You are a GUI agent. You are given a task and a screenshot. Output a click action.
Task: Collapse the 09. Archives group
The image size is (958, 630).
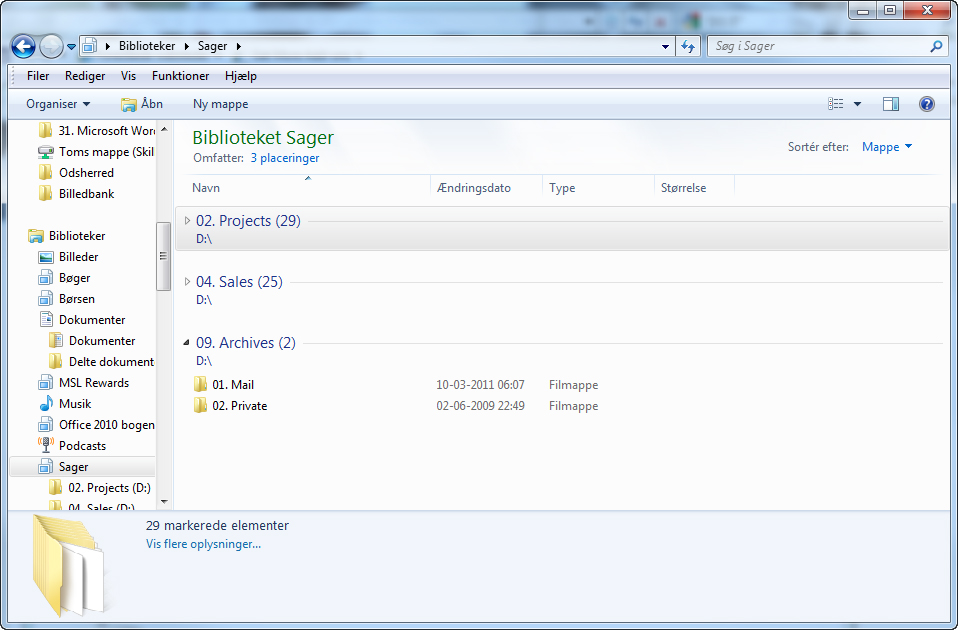[x=187, y=343]
